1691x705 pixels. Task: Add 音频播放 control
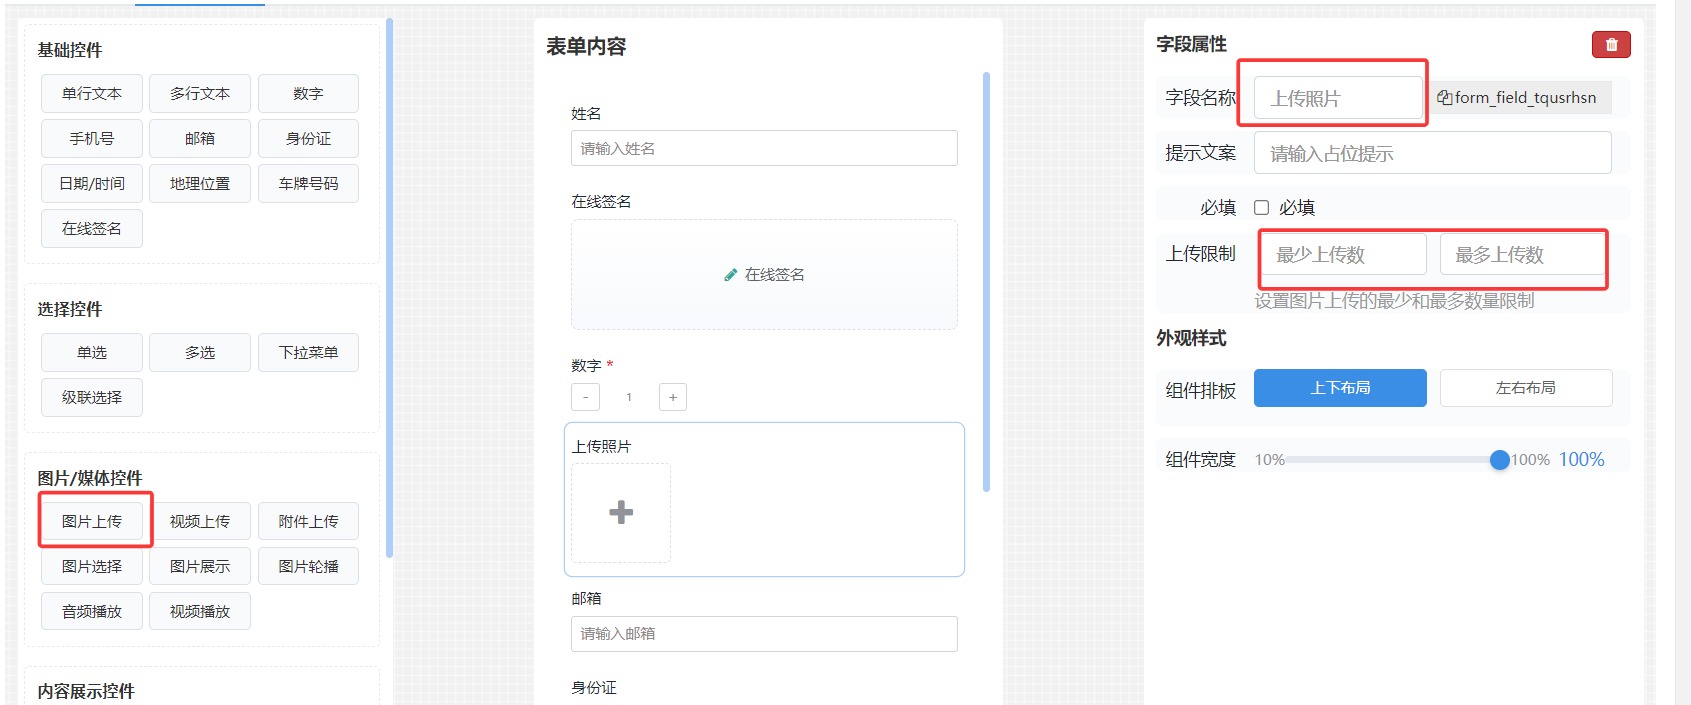(92, 611)
